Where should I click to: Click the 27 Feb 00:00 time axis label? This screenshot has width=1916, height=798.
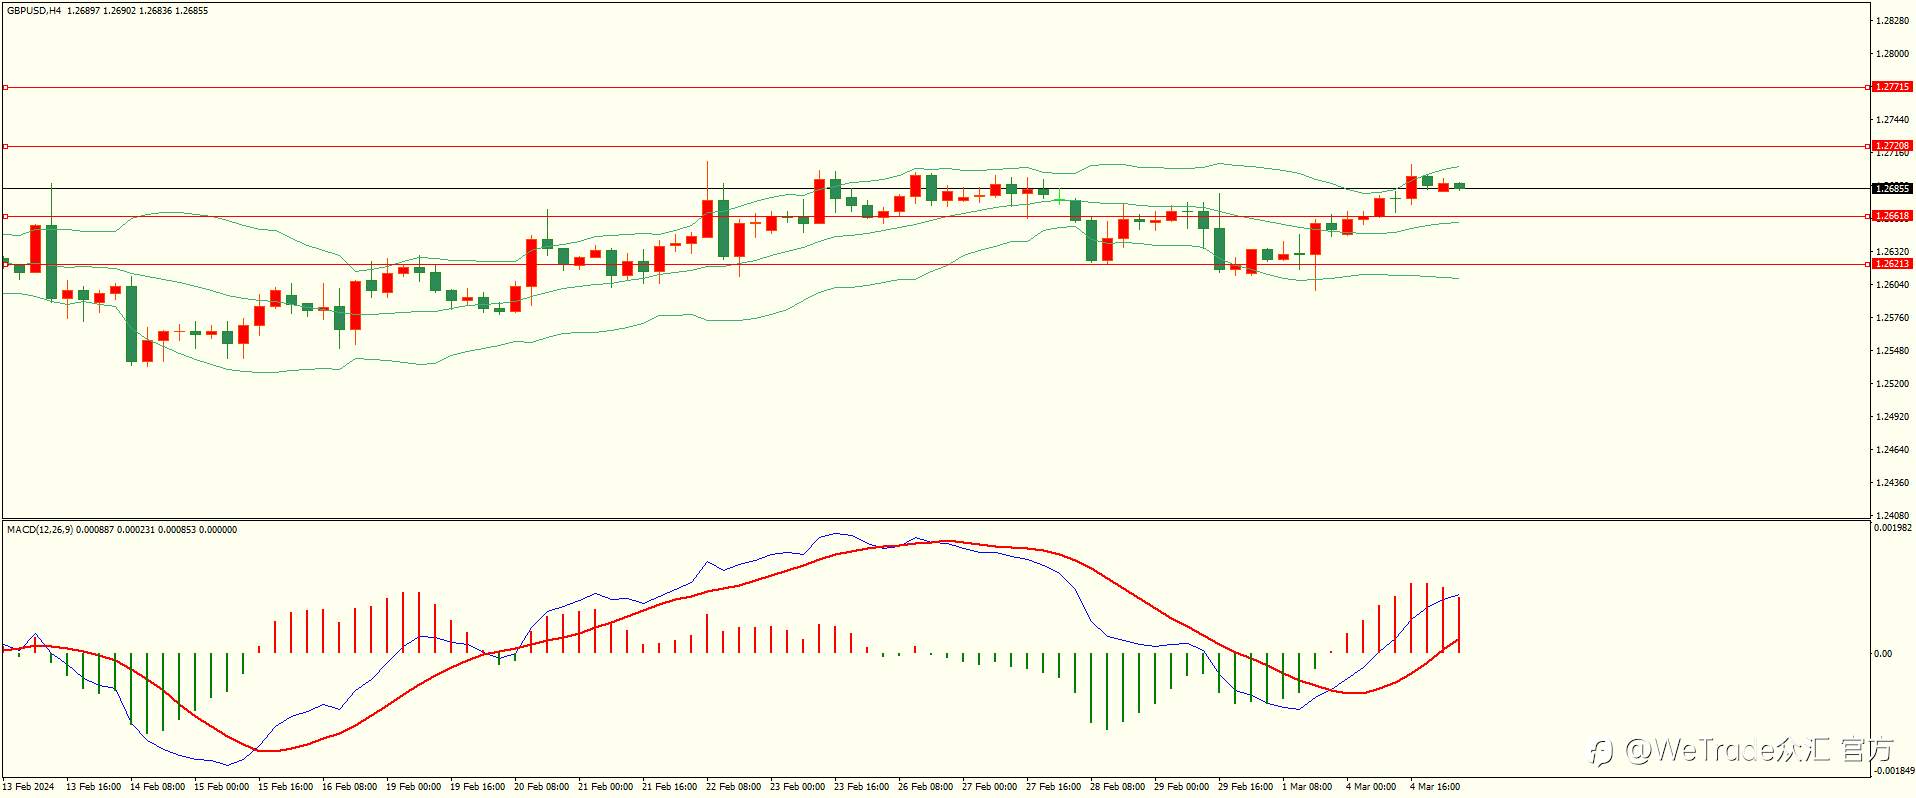pos(989,787)
